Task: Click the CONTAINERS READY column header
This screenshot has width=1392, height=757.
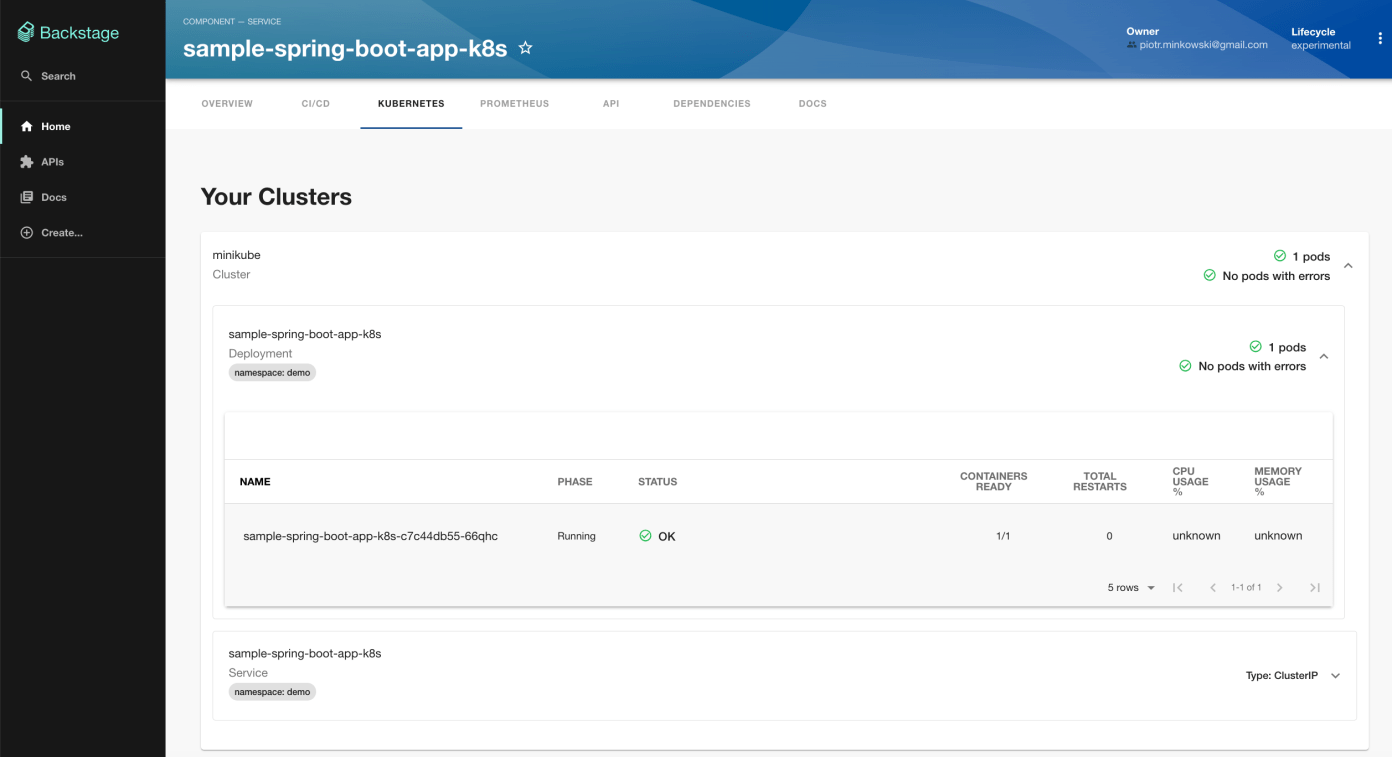Action: pos(994,482)
